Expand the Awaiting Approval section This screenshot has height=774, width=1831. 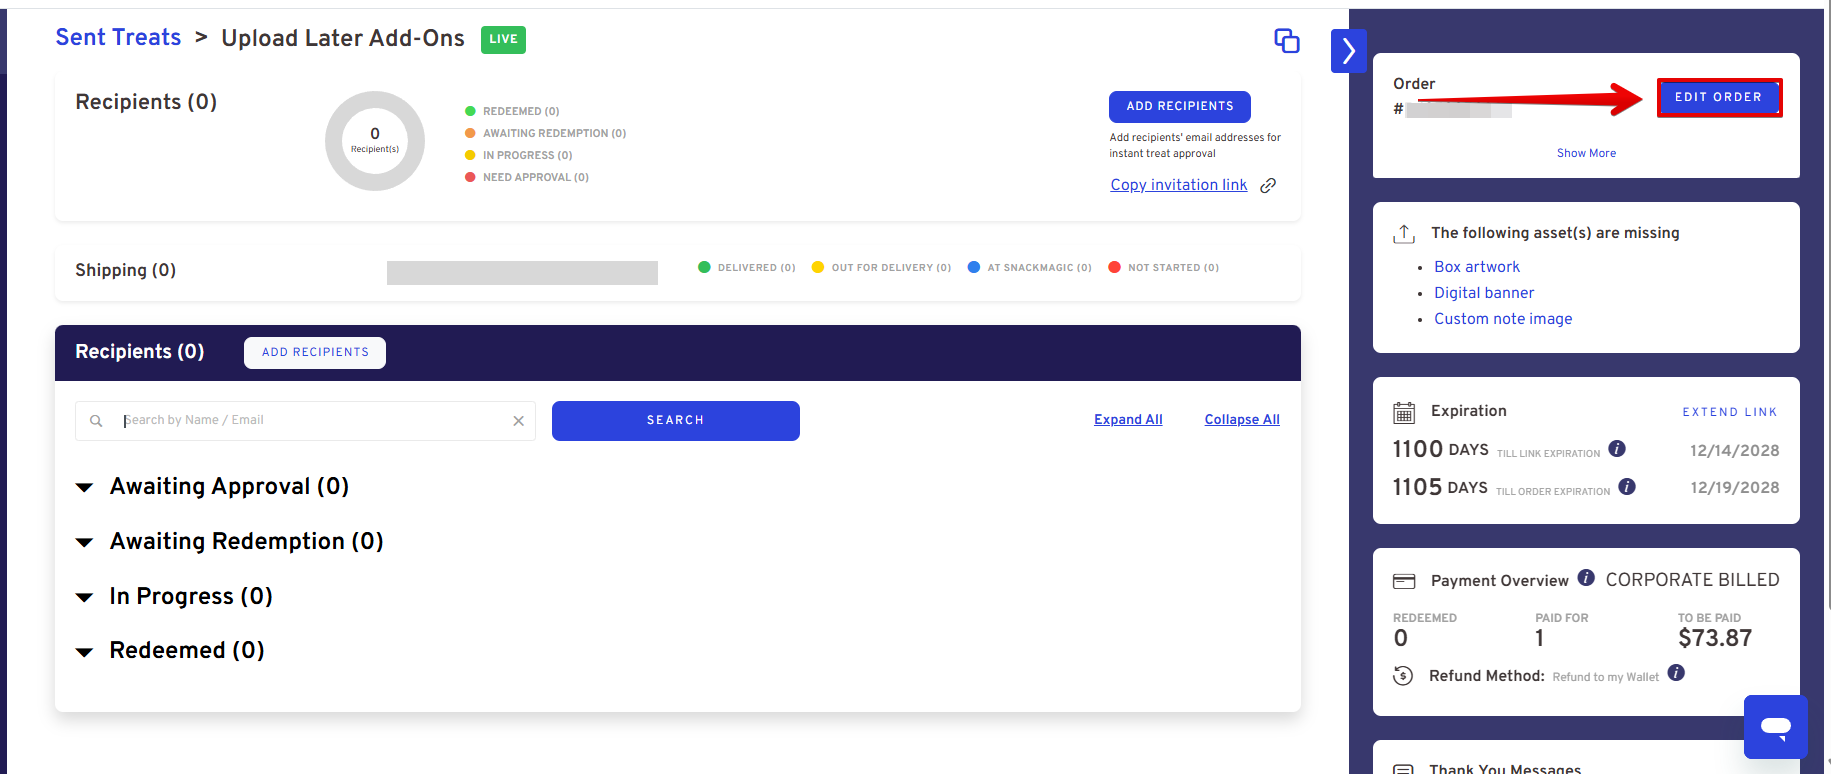85,488
